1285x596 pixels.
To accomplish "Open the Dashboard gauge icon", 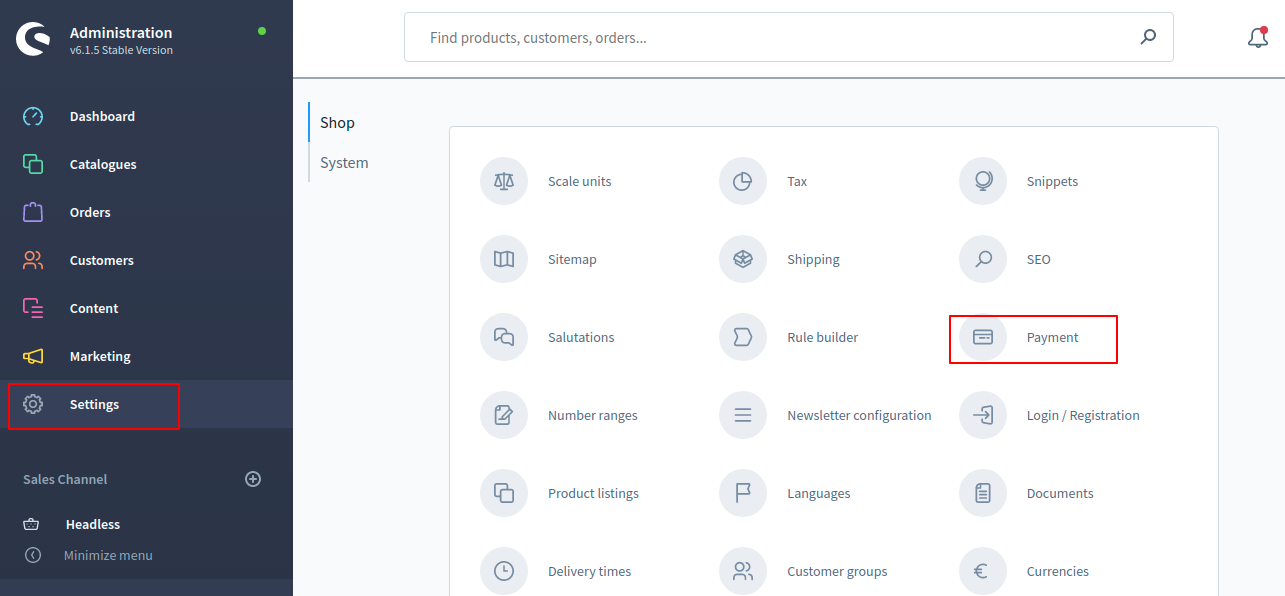I will click(33, 116).
